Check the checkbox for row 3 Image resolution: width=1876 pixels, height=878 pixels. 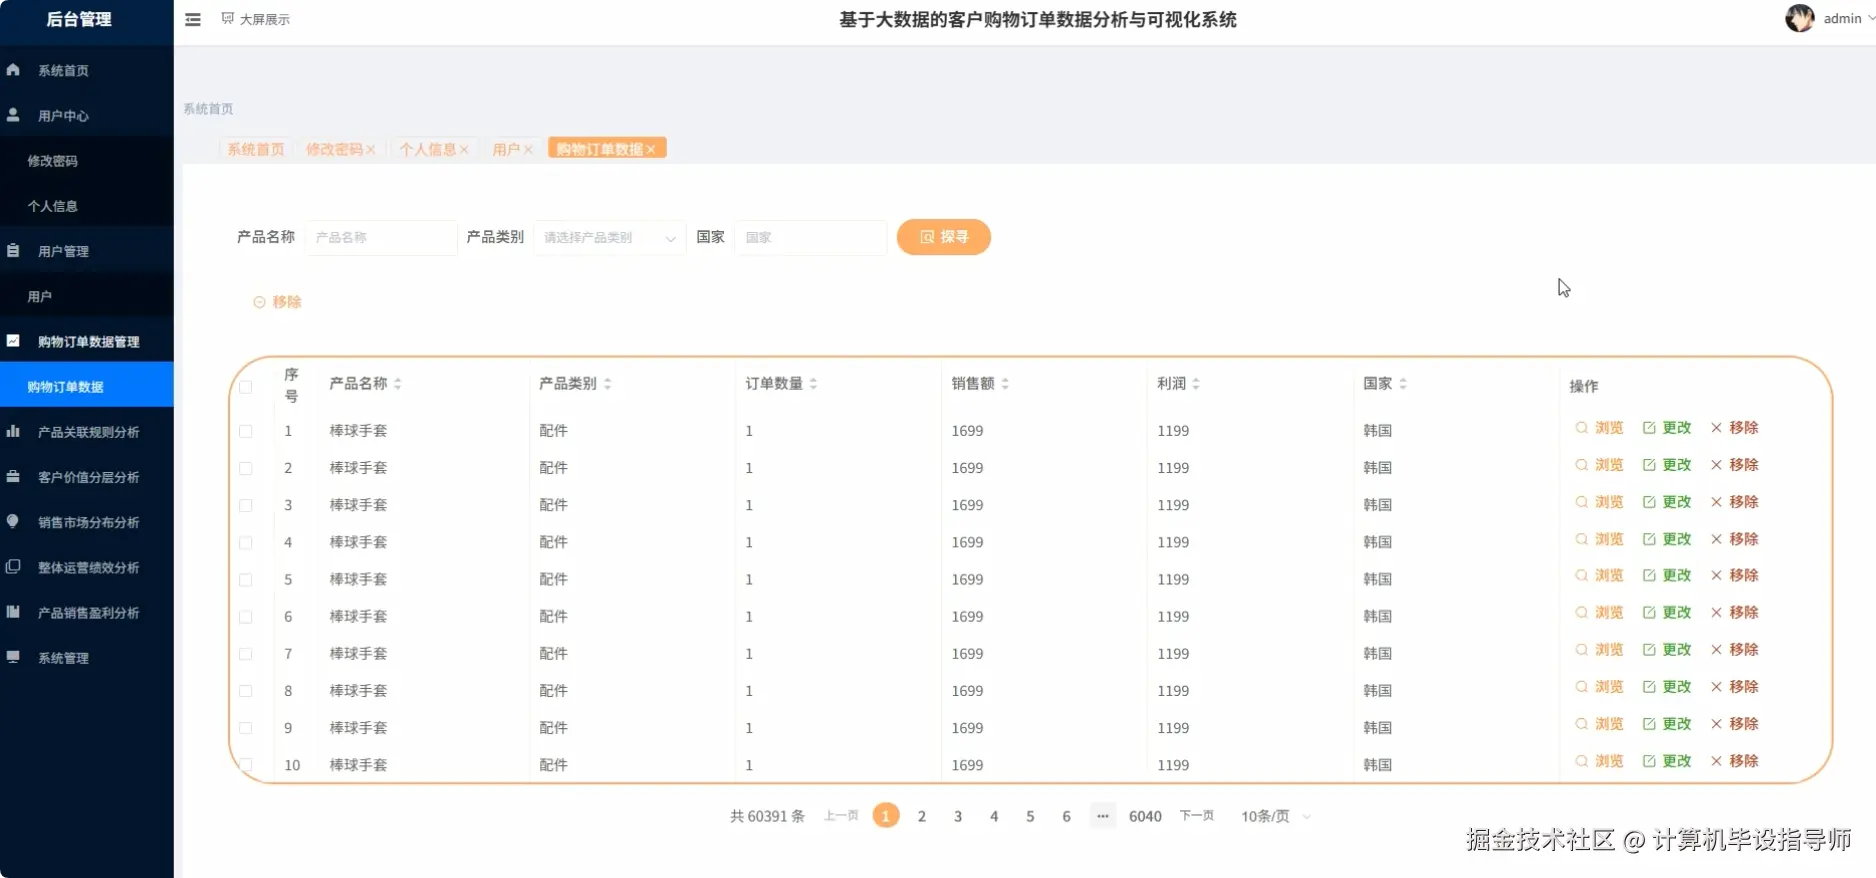246,505
